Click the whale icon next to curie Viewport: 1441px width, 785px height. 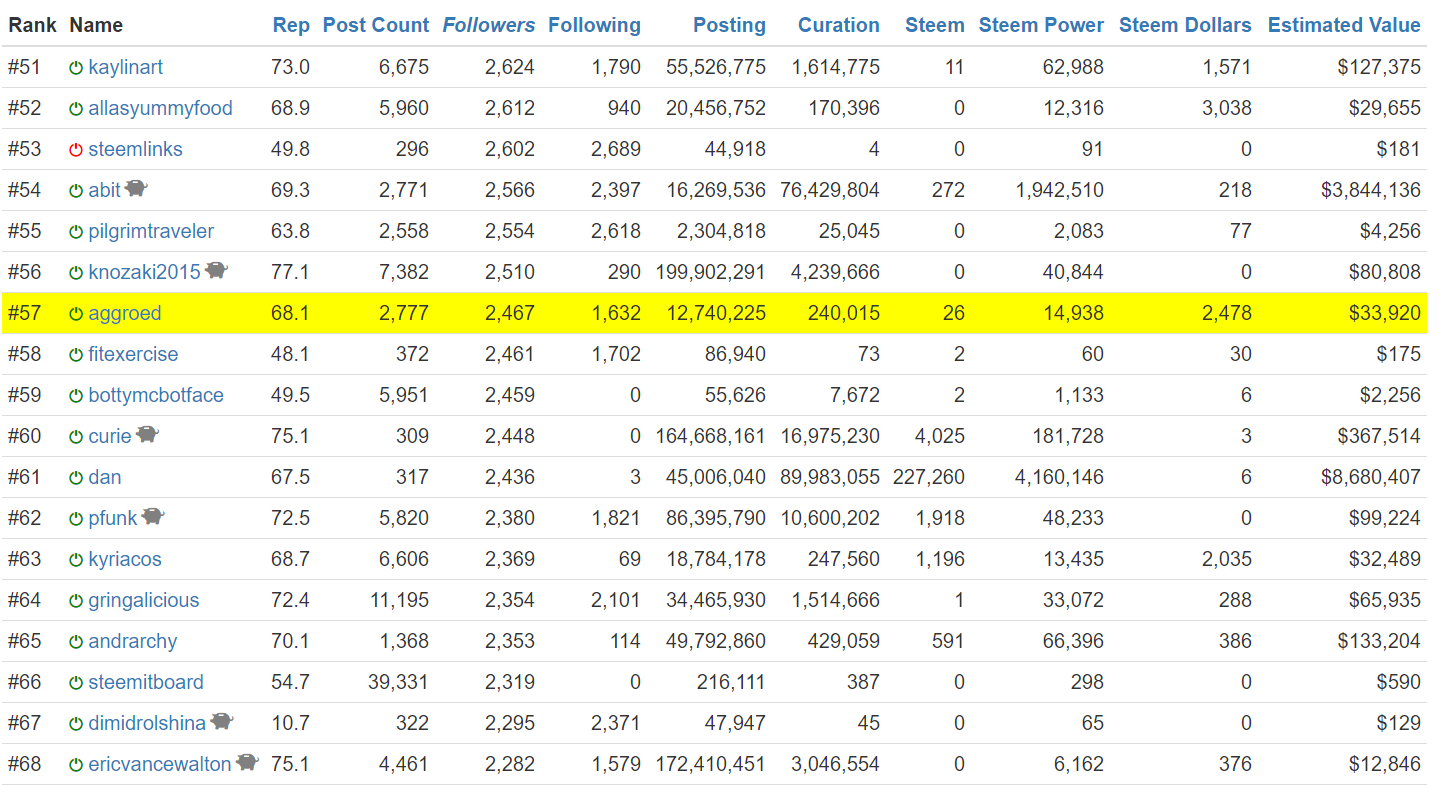[x=147, y=434]
